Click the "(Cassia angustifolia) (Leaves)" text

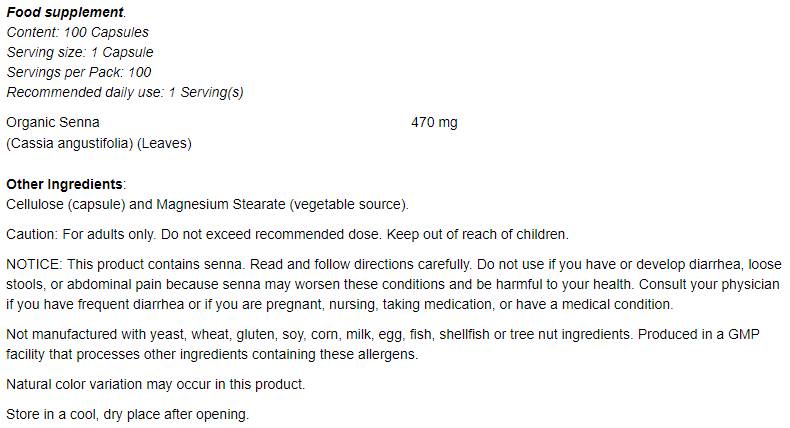98,143
